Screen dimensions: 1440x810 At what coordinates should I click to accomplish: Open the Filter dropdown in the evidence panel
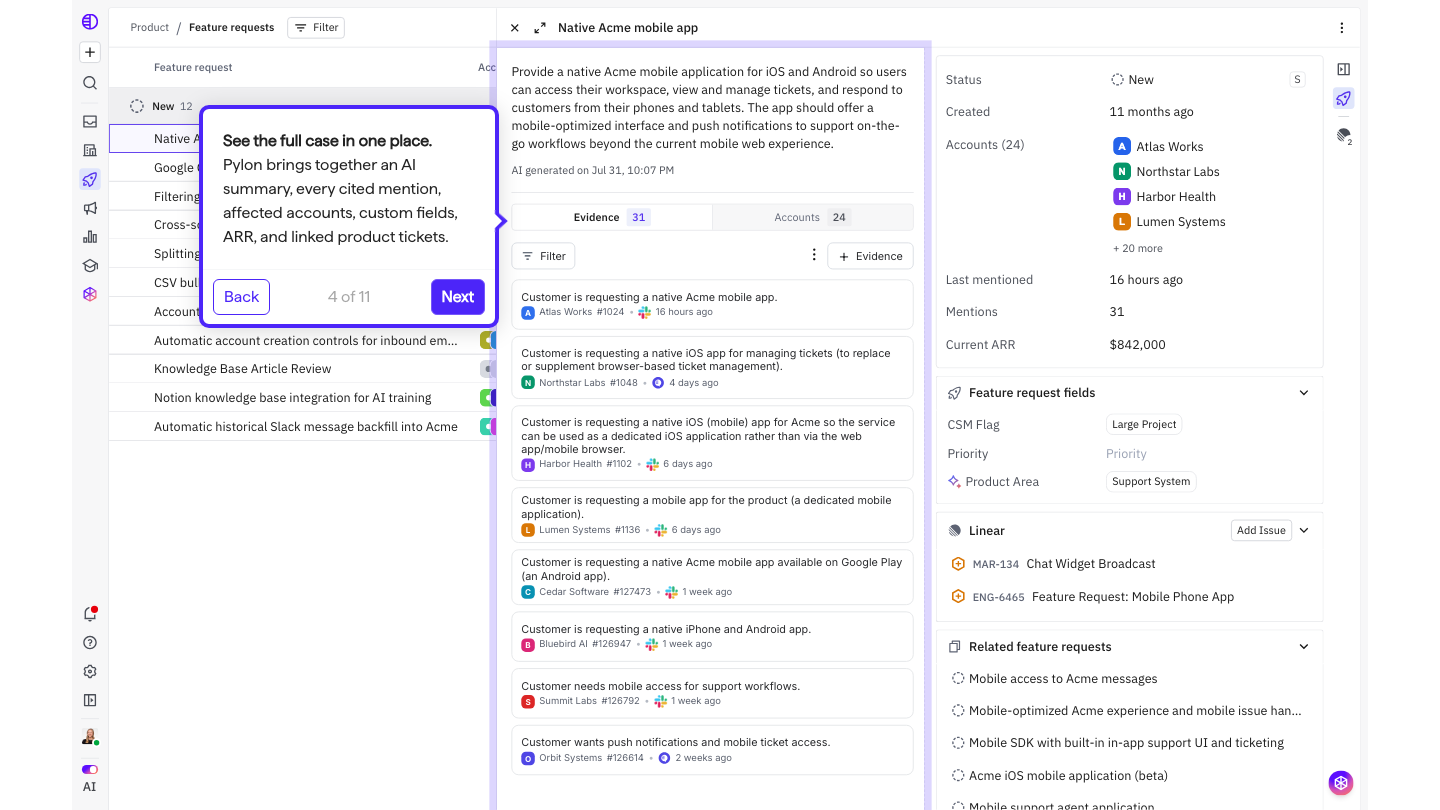pos(543,256)
